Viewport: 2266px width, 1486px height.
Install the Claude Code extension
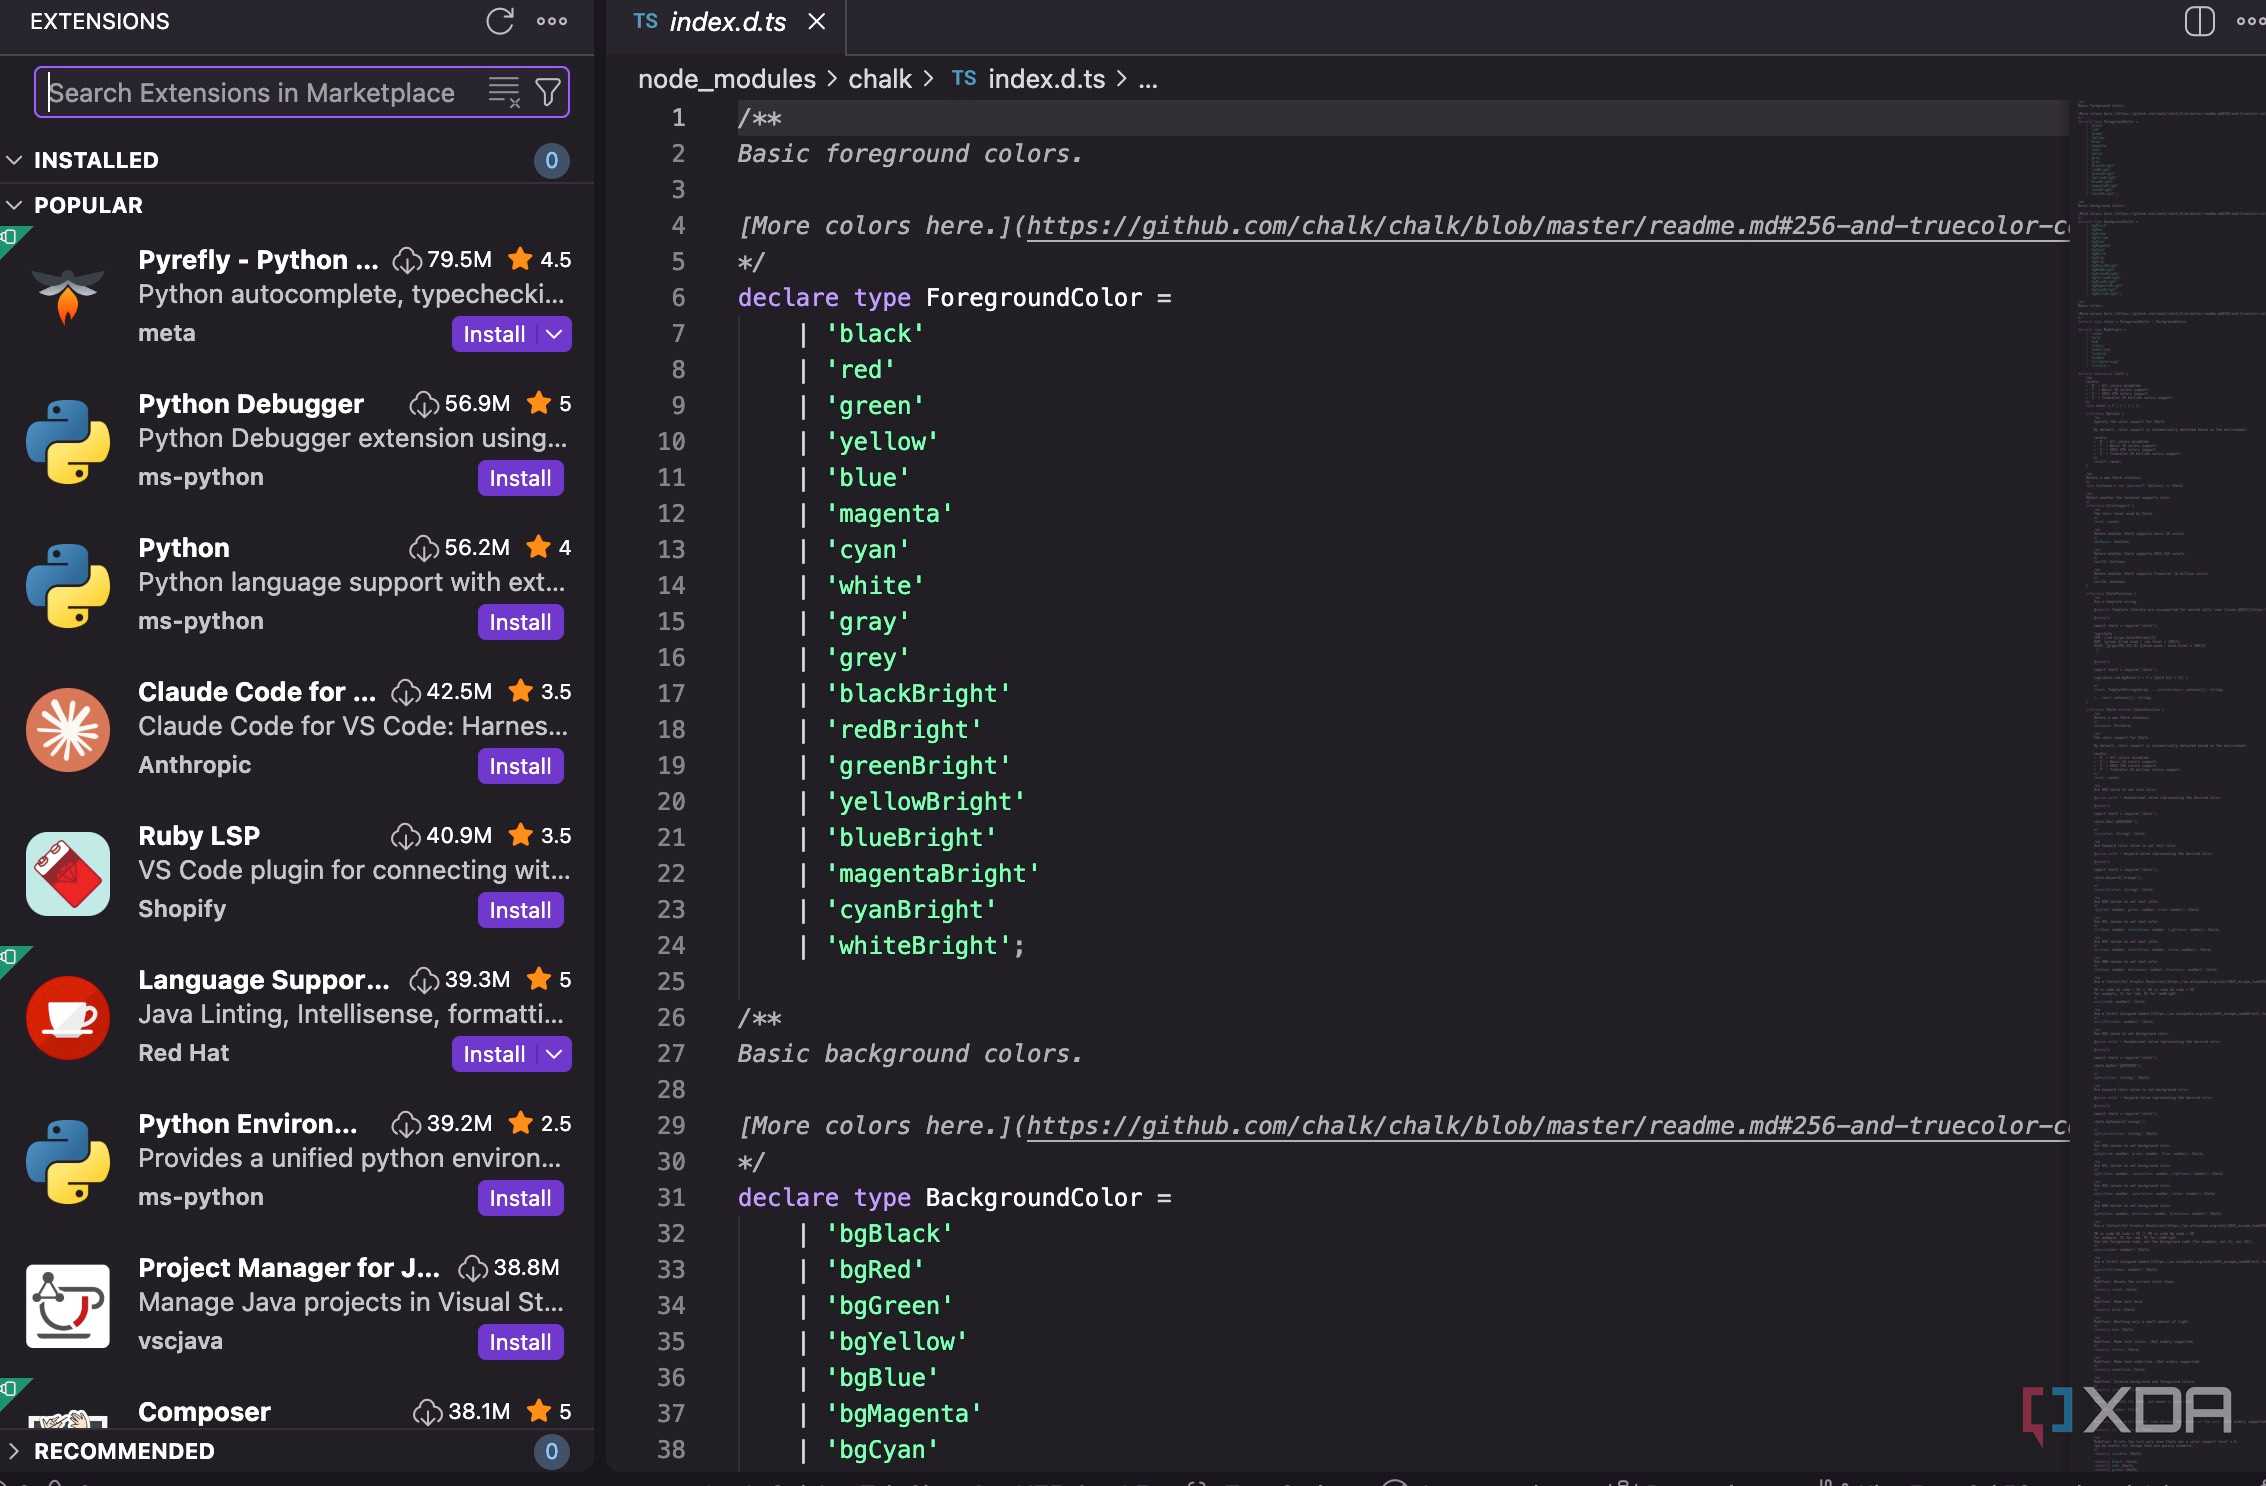[520, 766]
